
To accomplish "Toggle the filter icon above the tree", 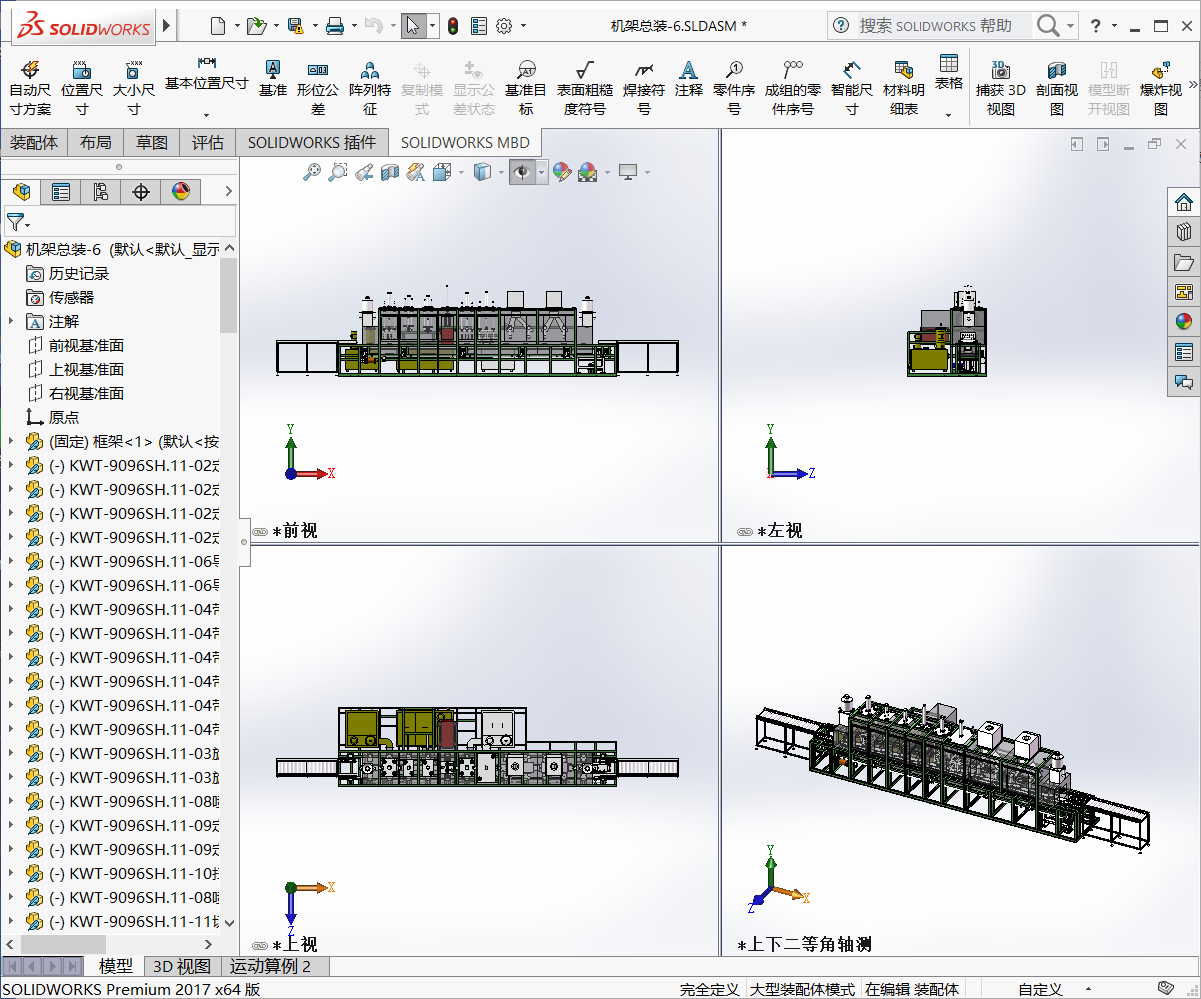I will tap(15, 220).
